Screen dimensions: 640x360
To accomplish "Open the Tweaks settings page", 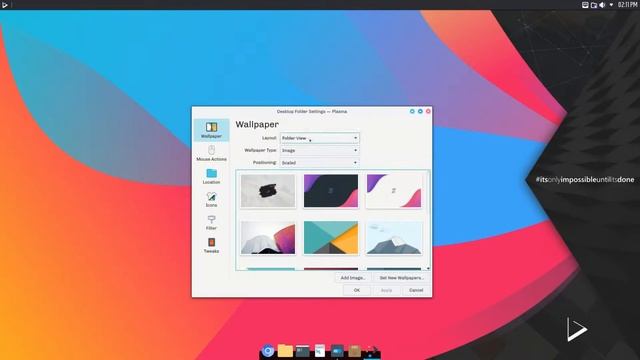I will coord(211,245).
